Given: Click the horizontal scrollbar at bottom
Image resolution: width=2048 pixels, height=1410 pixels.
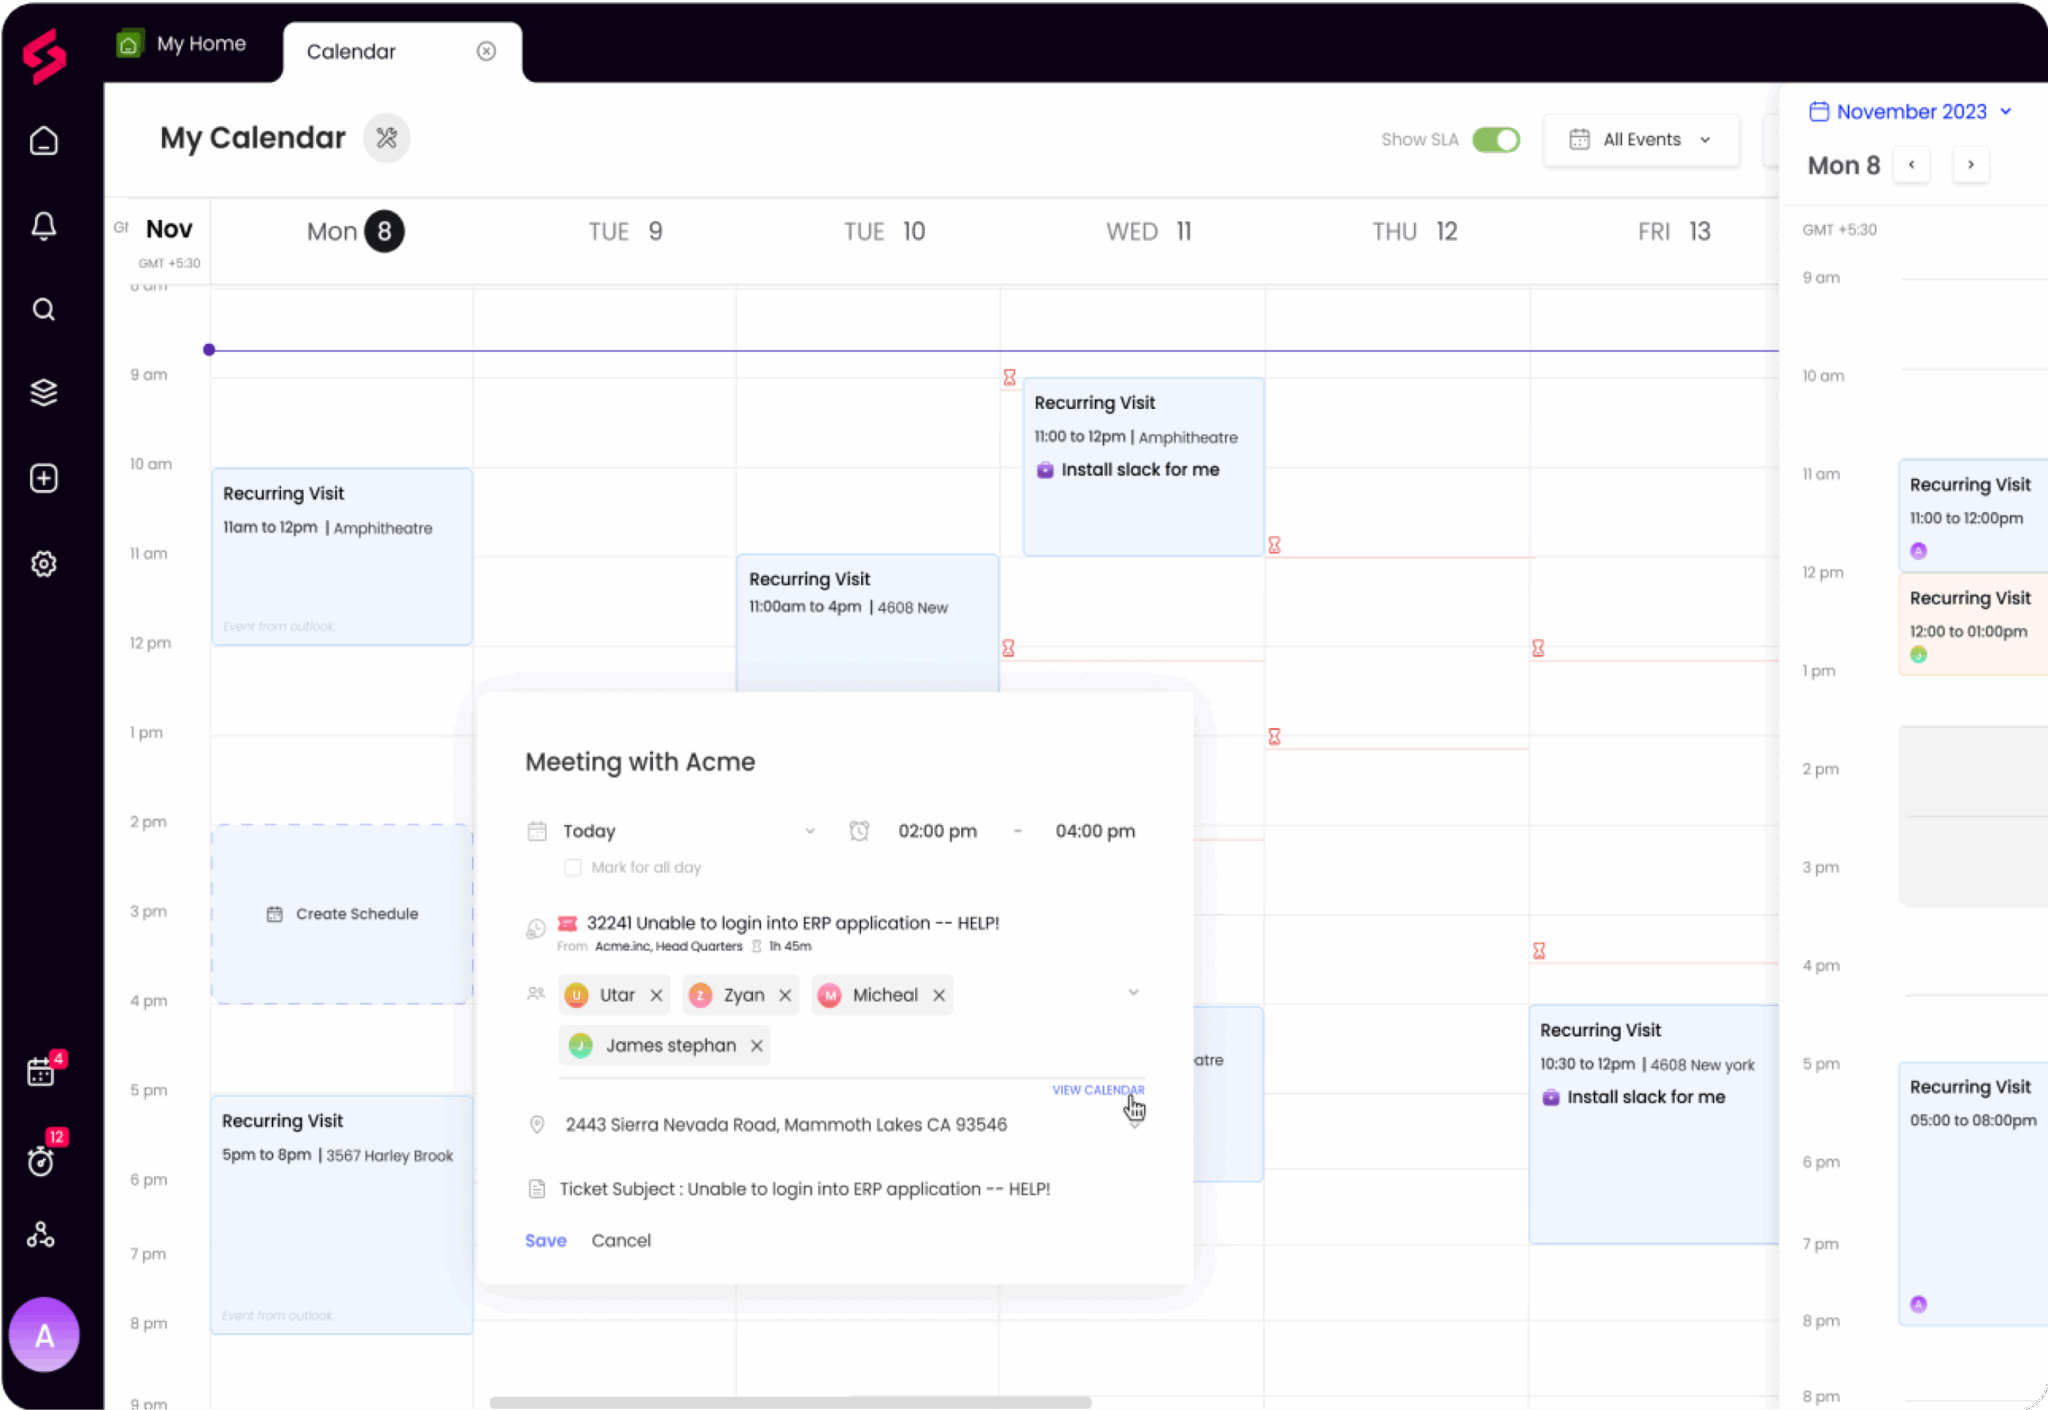Looking at the screenshot, I should (790, 1402).
